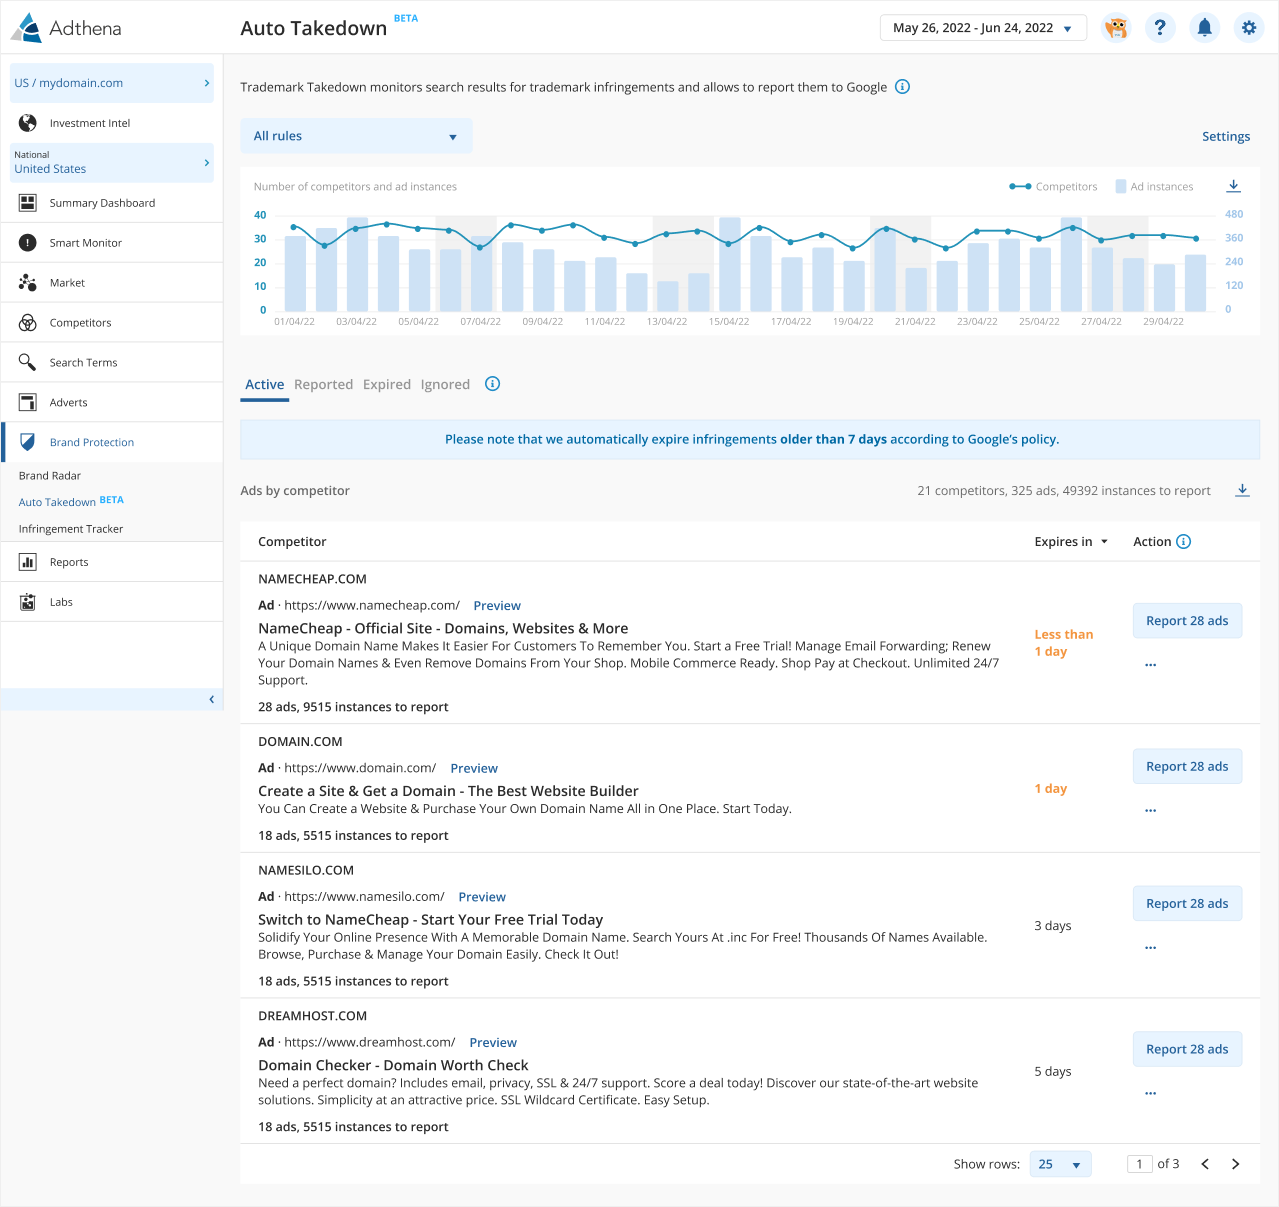Screen dimensions: 1279x1207
Task: Go to next page of results
Action: [x=1235, y=1164]
